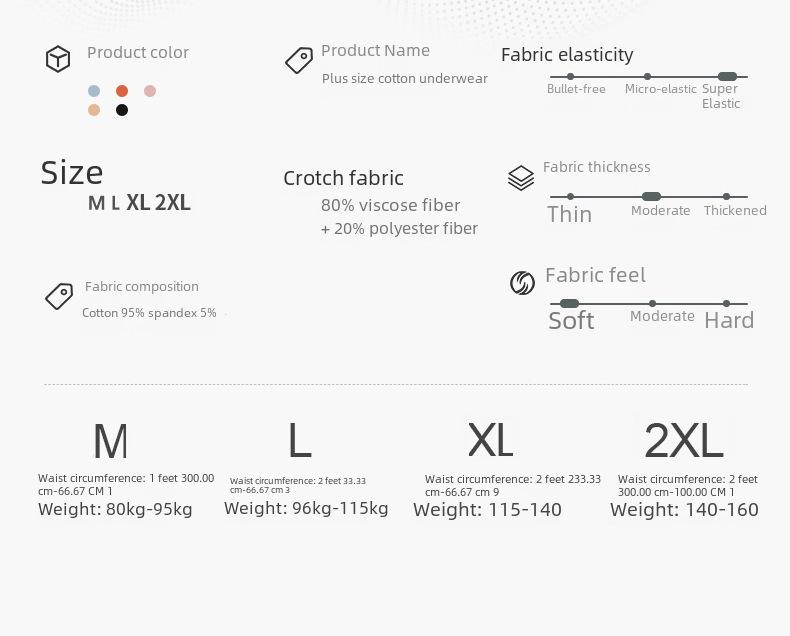Click the large M size chart heading
Viewport: 790px width, 636px height.
click(111, 441)
